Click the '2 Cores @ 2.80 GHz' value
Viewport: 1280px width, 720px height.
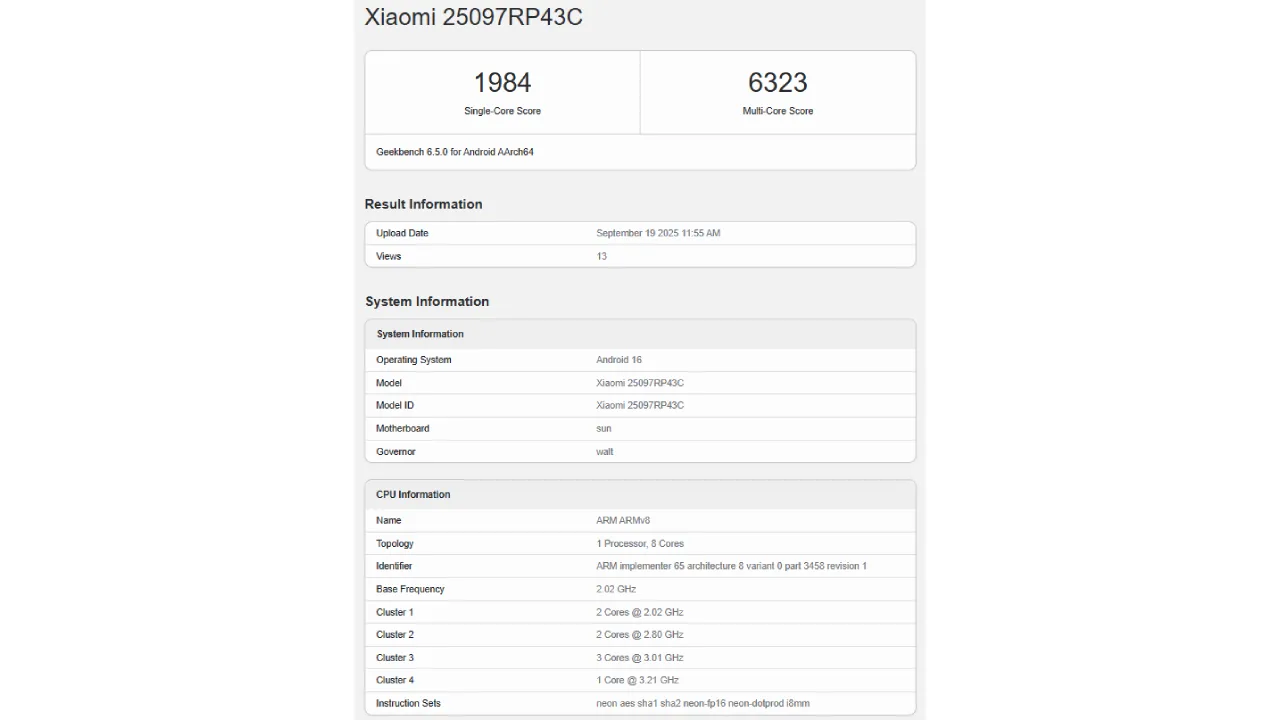640,635
